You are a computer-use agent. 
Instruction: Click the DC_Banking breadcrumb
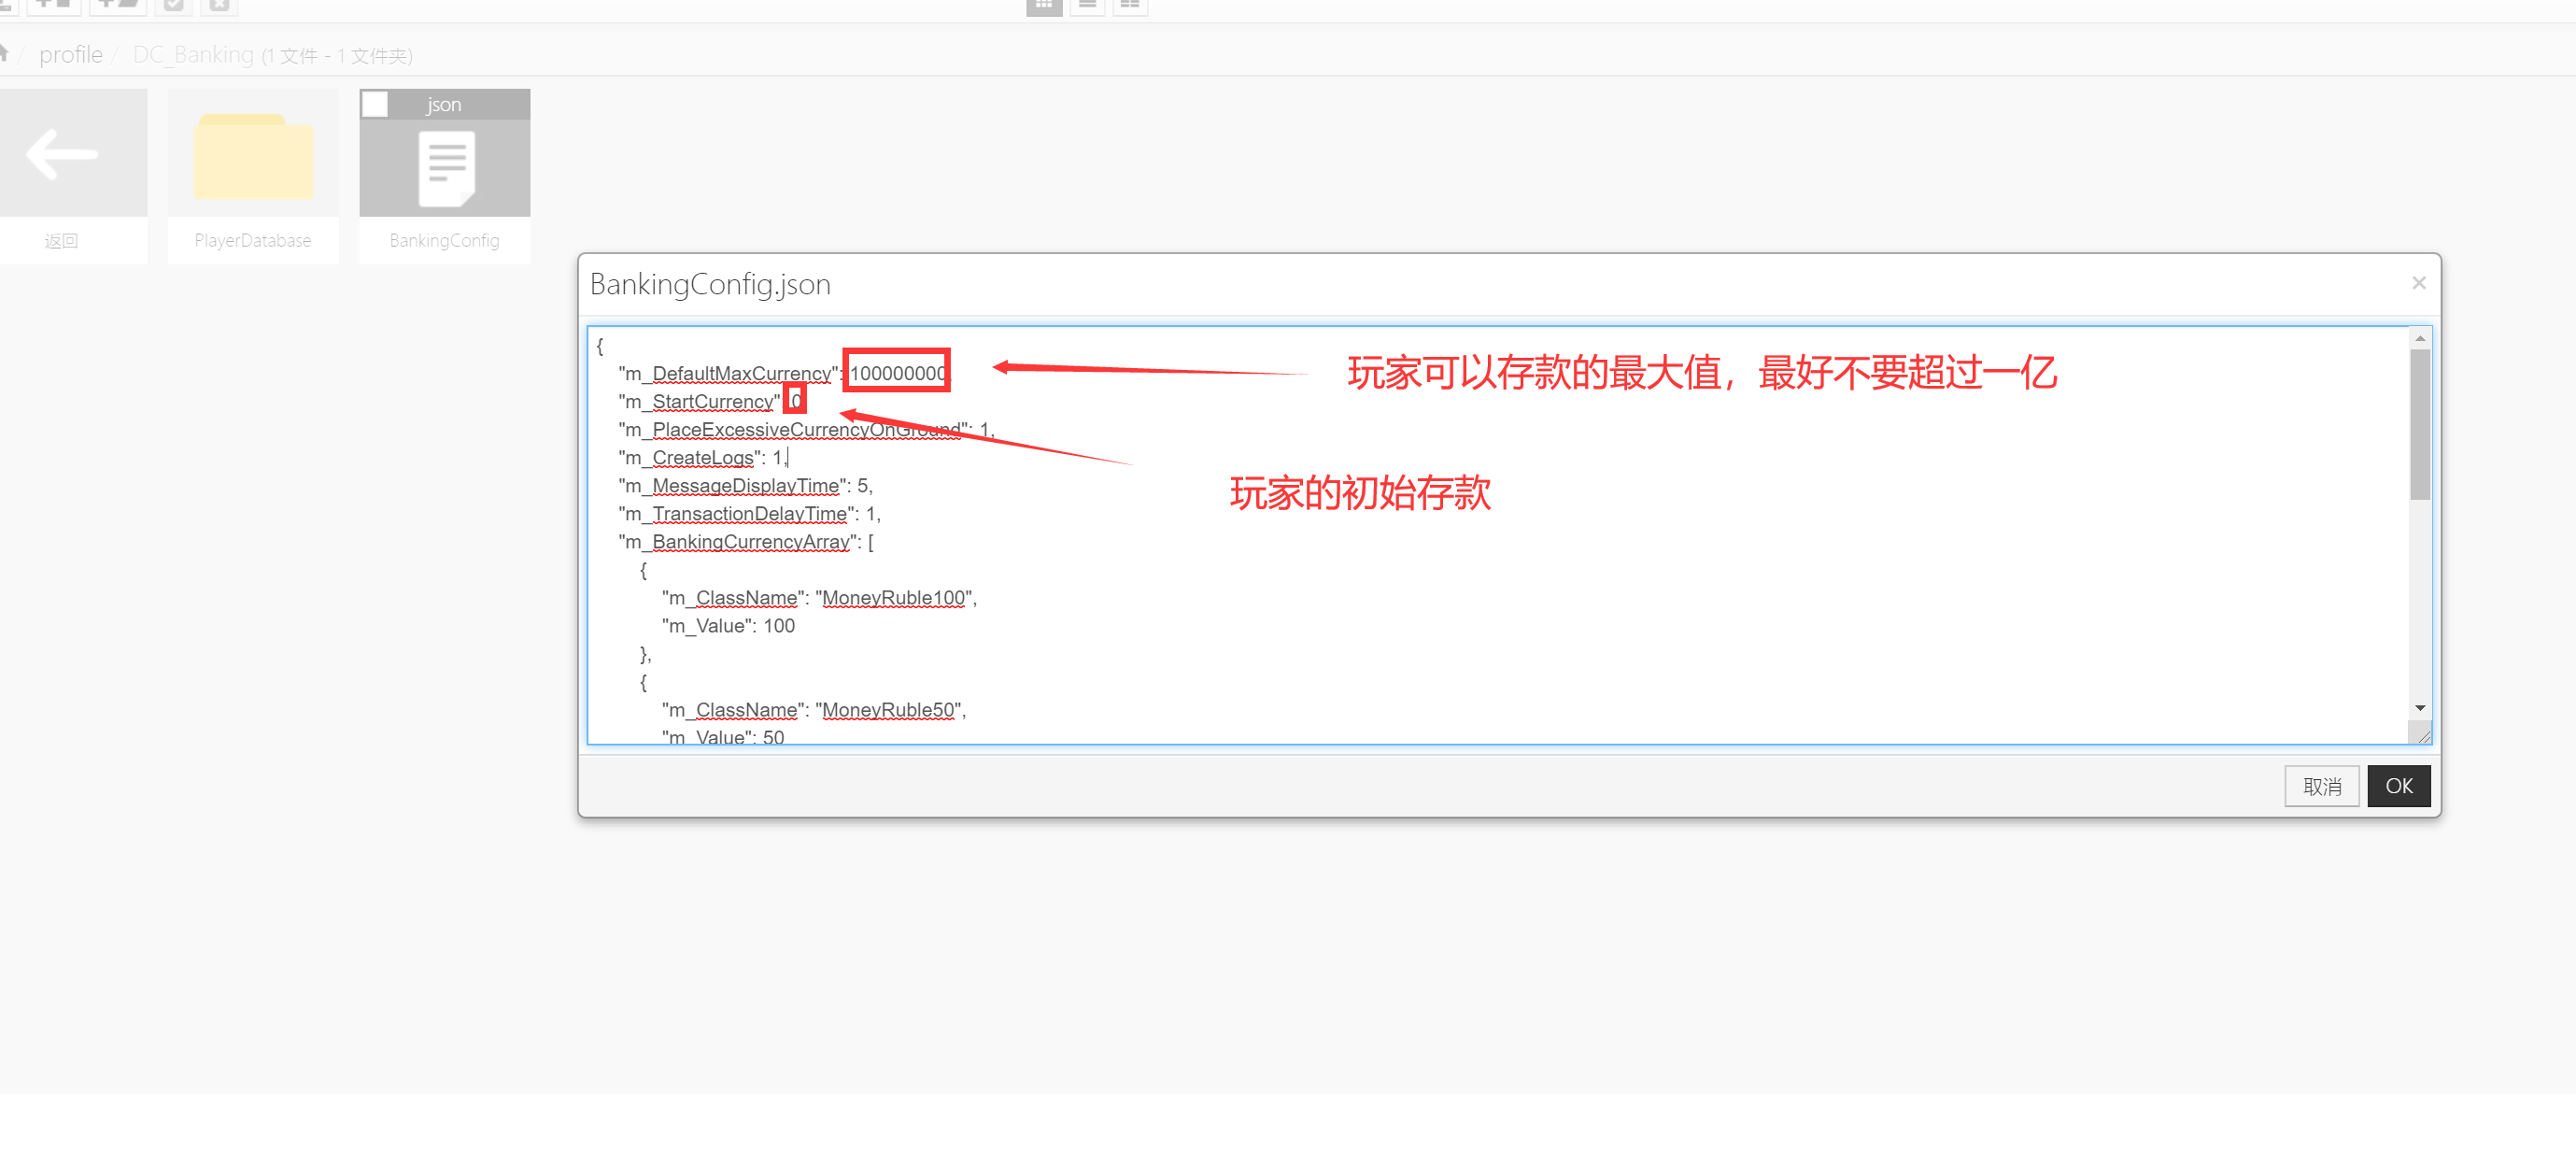pyautogui.click(x=193, y=55)
